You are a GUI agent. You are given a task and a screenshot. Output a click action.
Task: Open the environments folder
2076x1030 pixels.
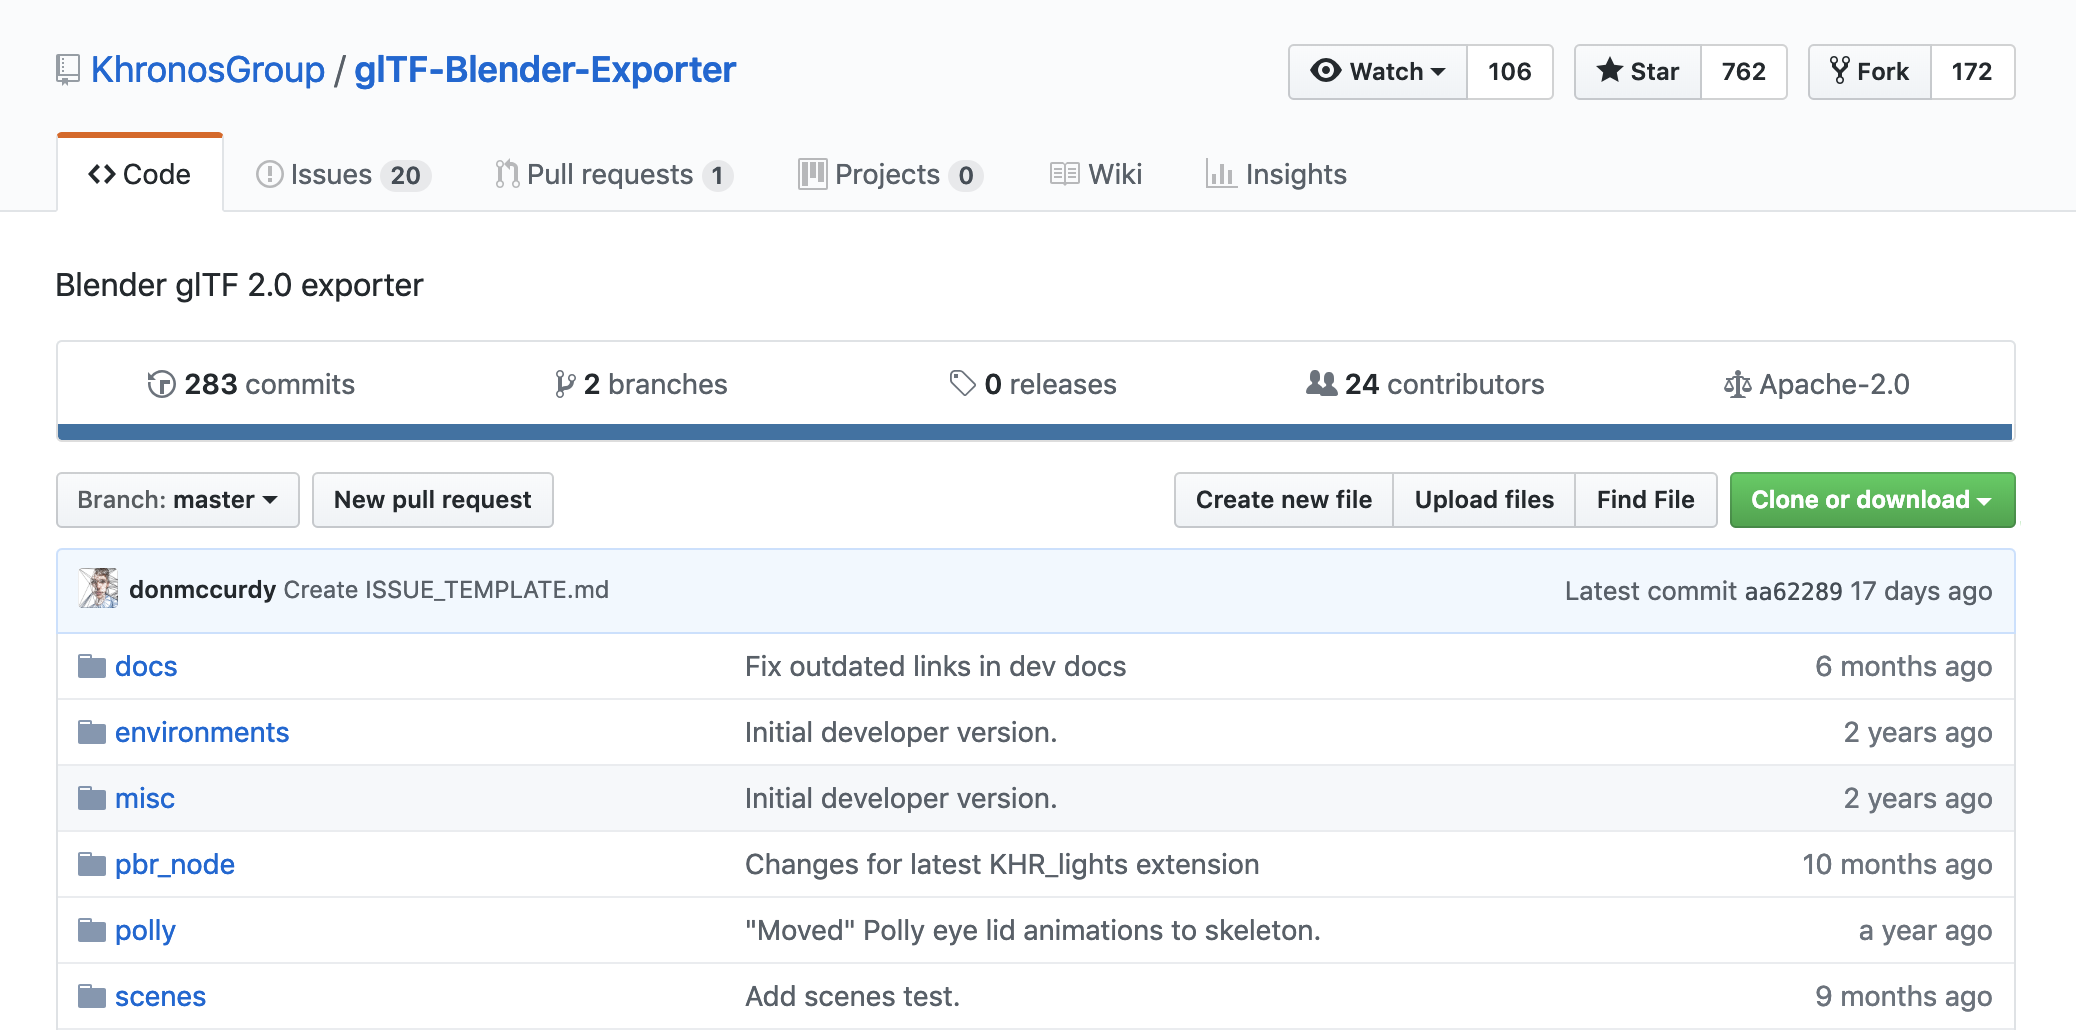pyautogui.click(x=202, y=732)
